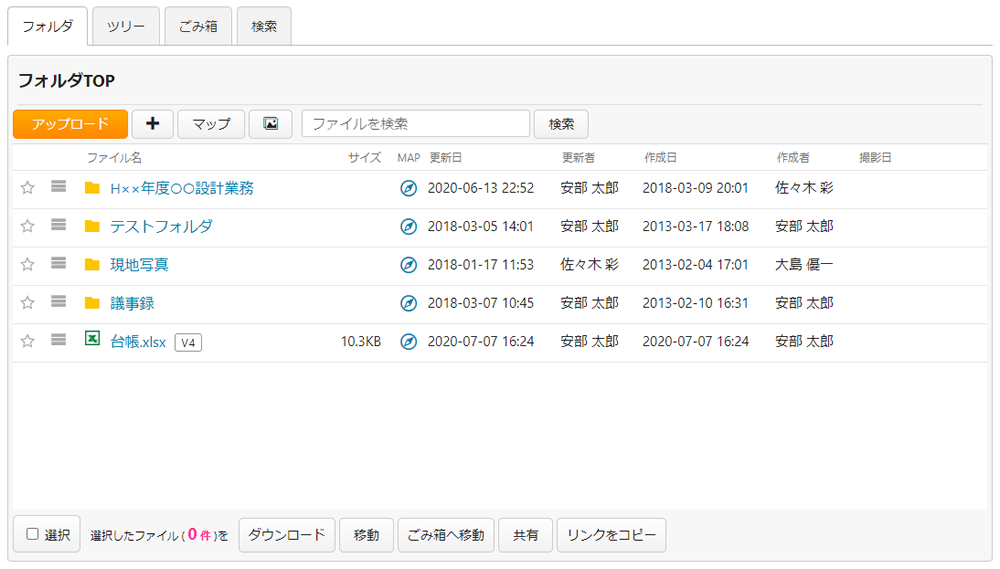Viewport: 1000px width, 569px height.
Task: Open the H××年度○○設計業務 folder link
Action: pyautogui.click(x=181, y=188)
